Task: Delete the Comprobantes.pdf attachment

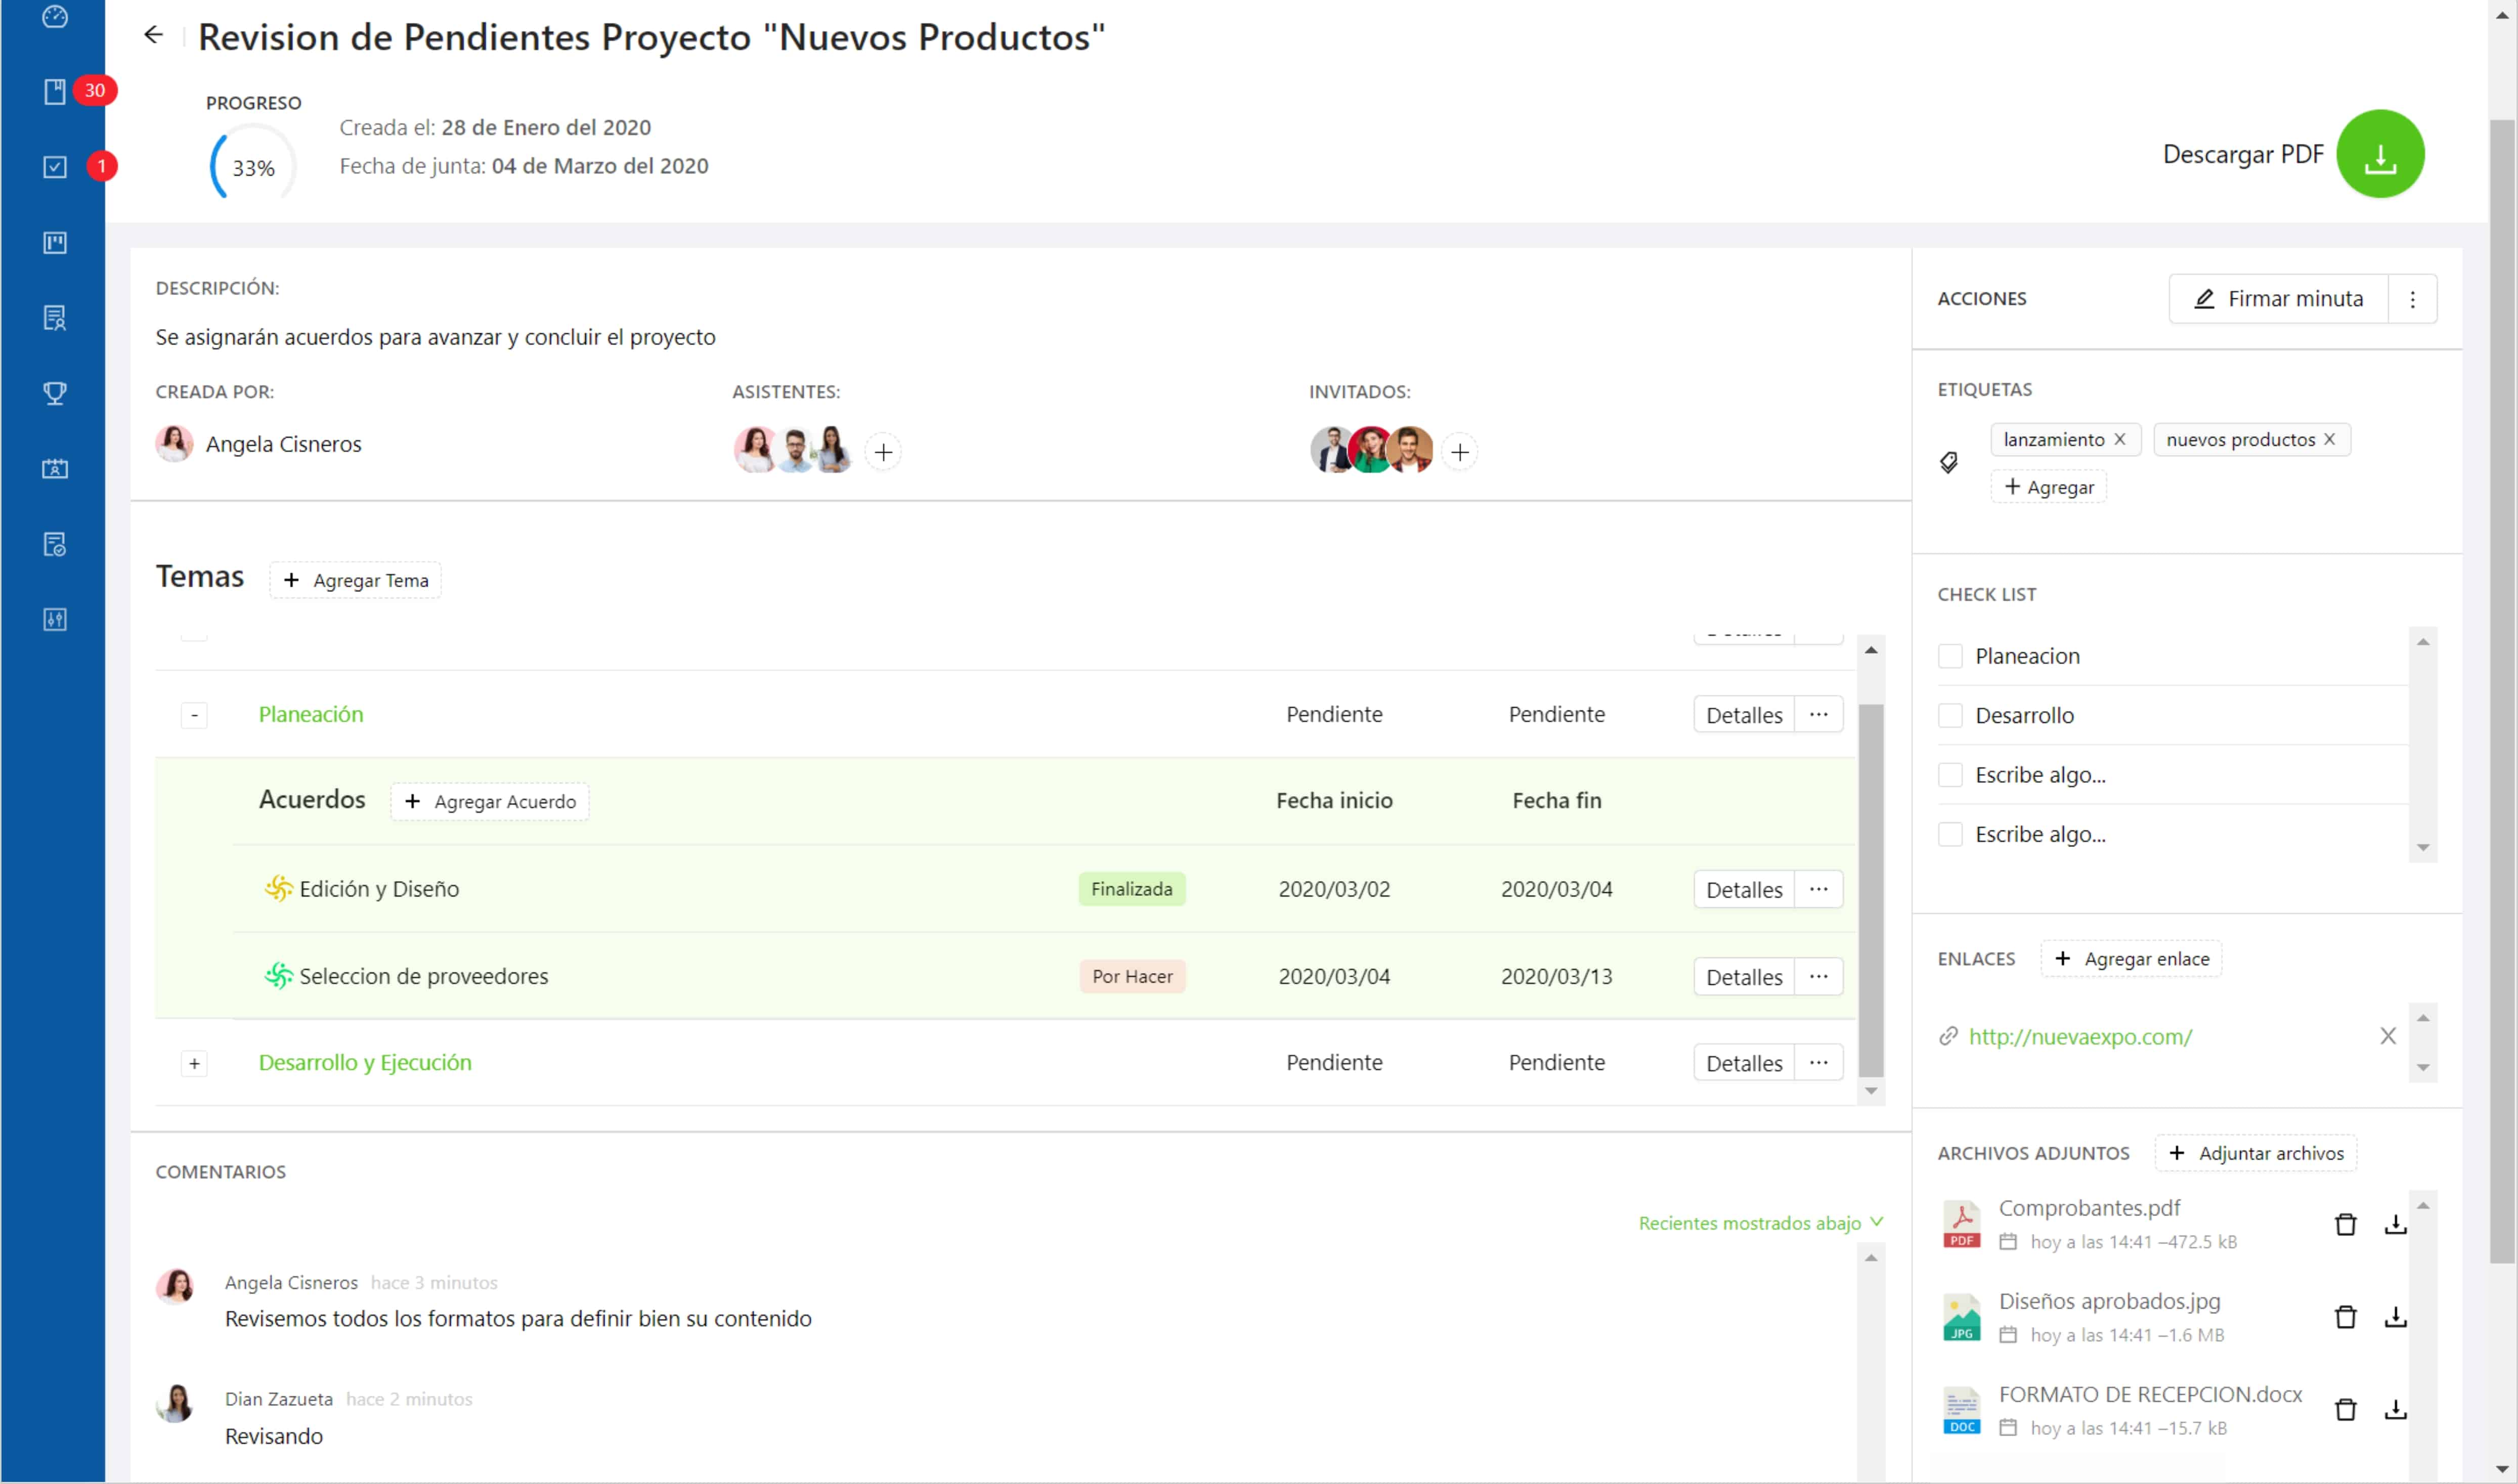Action: [2345, 1224]
